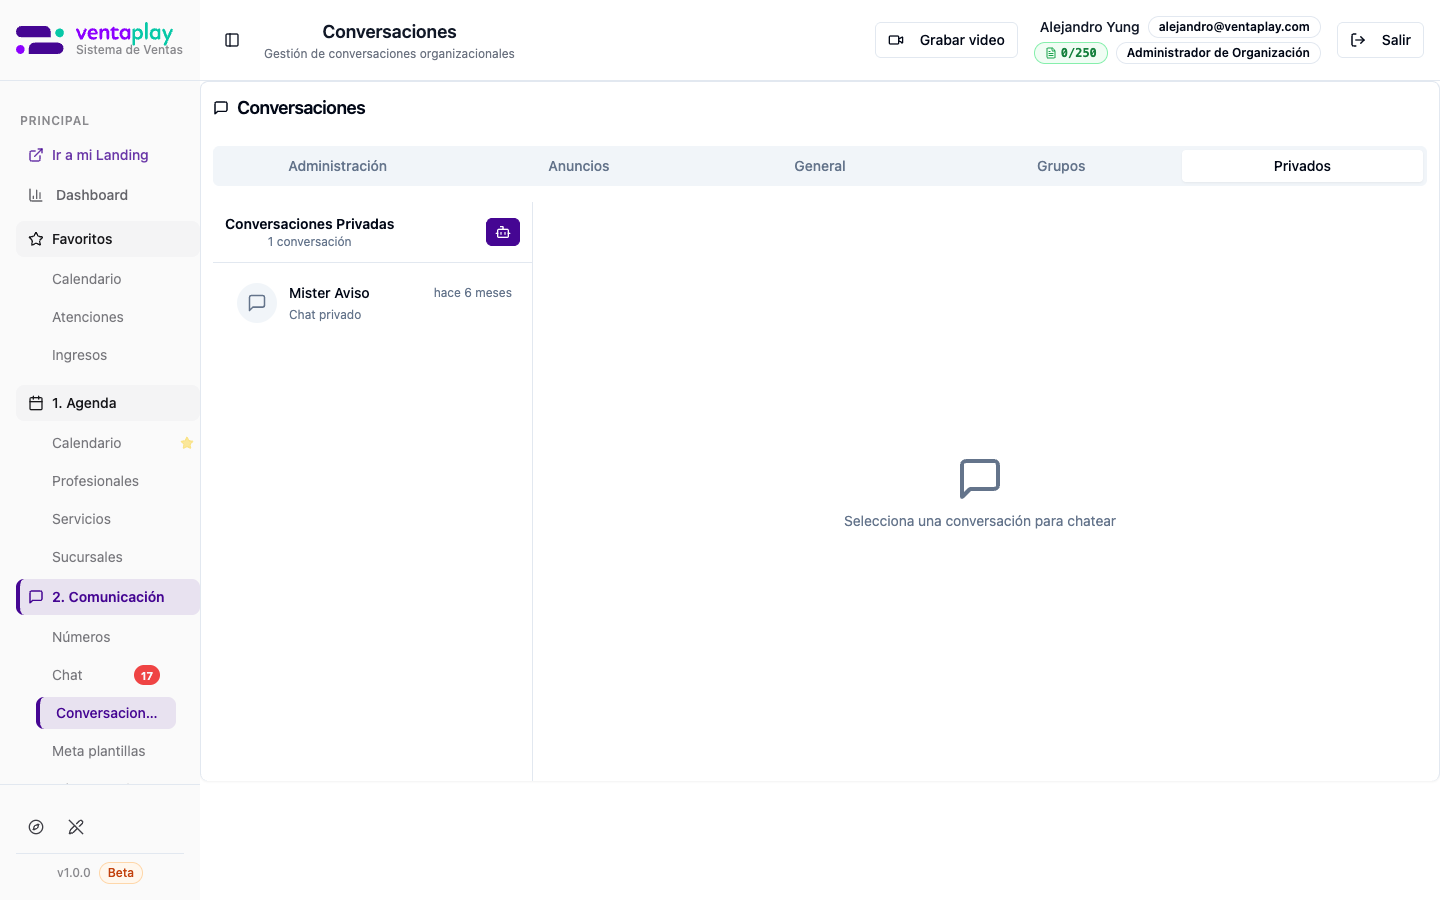The width and height of the screenshot is (1440, 900).
Task: Click the ventaplay logo
Action: point(99,40)
